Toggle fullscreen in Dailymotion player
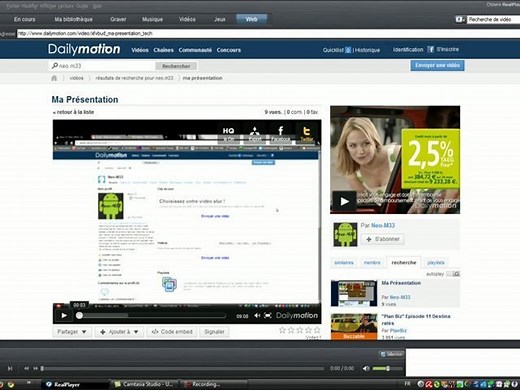The height and width of the screenshot is (390, 520). [267, 315]
